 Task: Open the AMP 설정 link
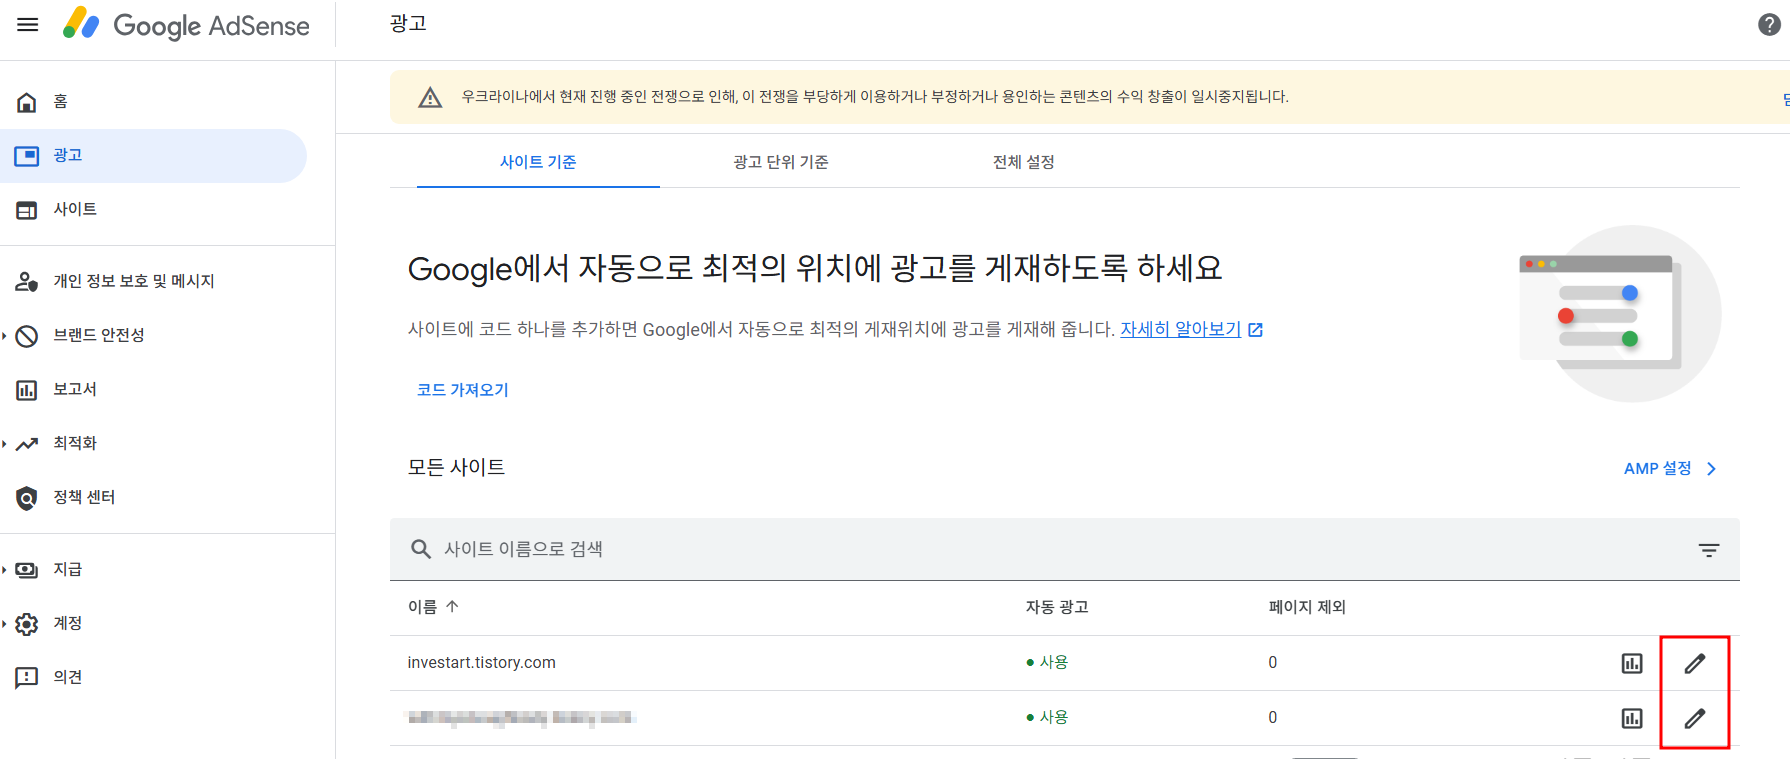[x=1657, y=469]
